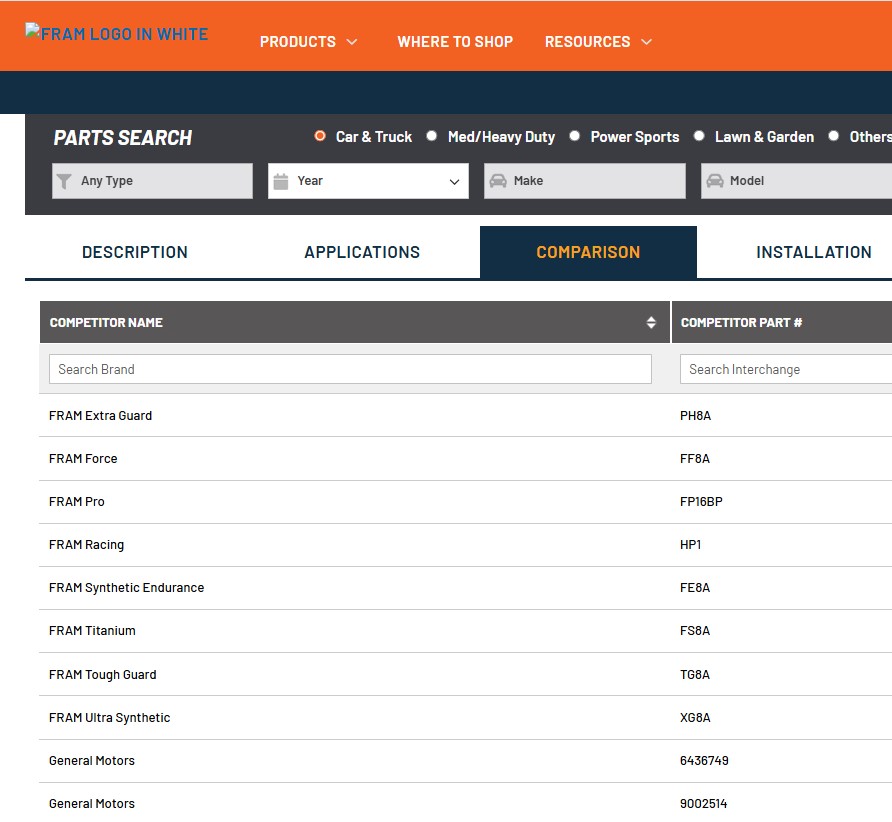
Task: Click the car icon in Model field
Action: 715,181
